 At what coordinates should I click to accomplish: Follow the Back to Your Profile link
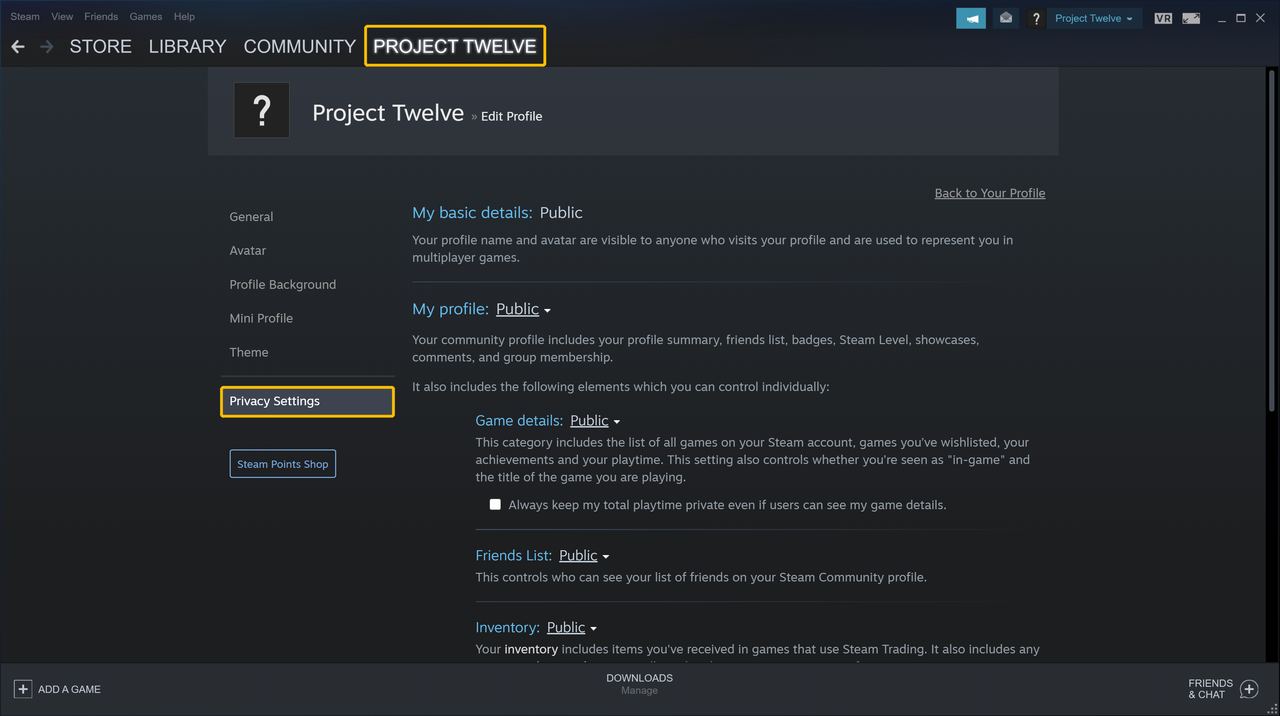pos(990,193)
